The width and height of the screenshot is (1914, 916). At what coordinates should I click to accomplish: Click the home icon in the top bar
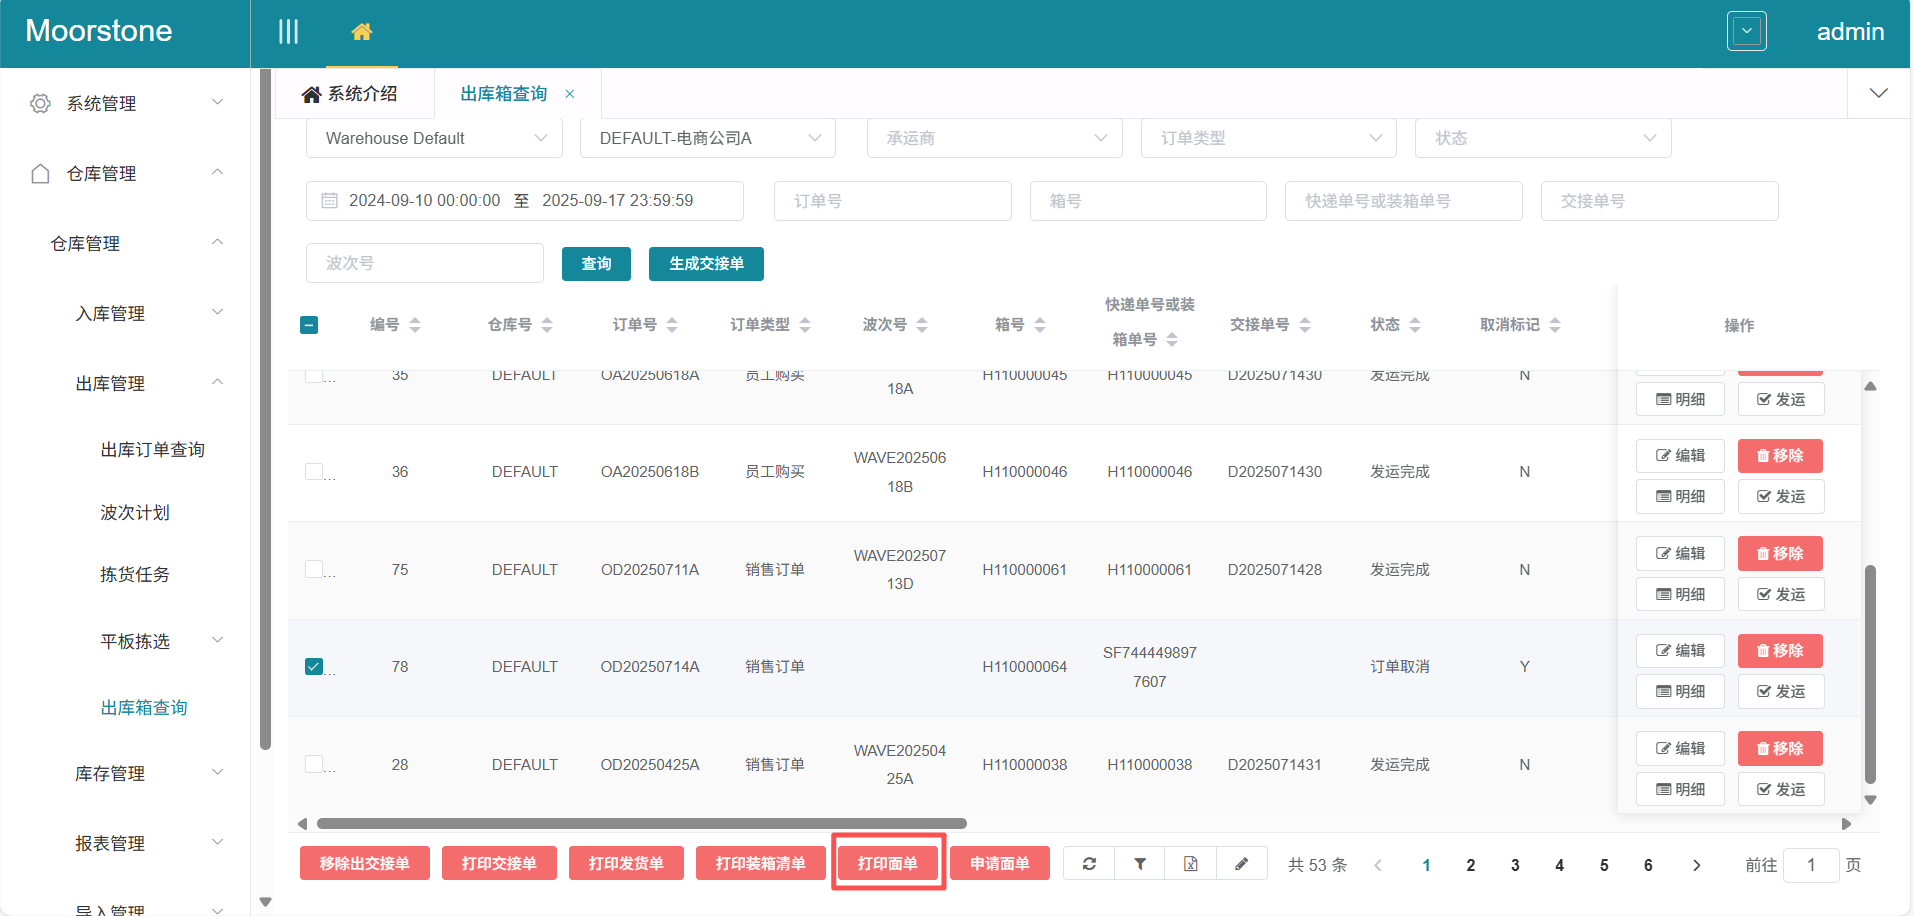361,32
